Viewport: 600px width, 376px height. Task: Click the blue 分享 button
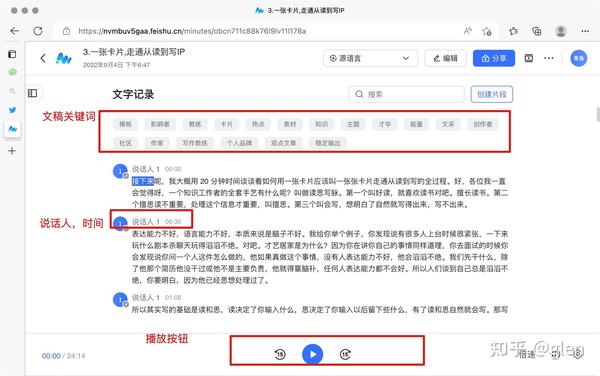click(x=494, y=58)
